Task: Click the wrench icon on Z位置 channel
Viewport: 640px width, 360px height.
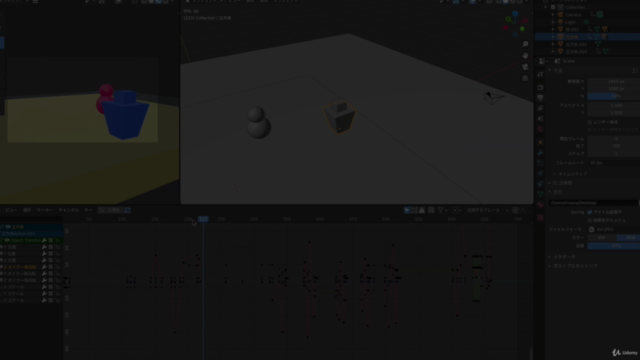Action: coord(44,260)
